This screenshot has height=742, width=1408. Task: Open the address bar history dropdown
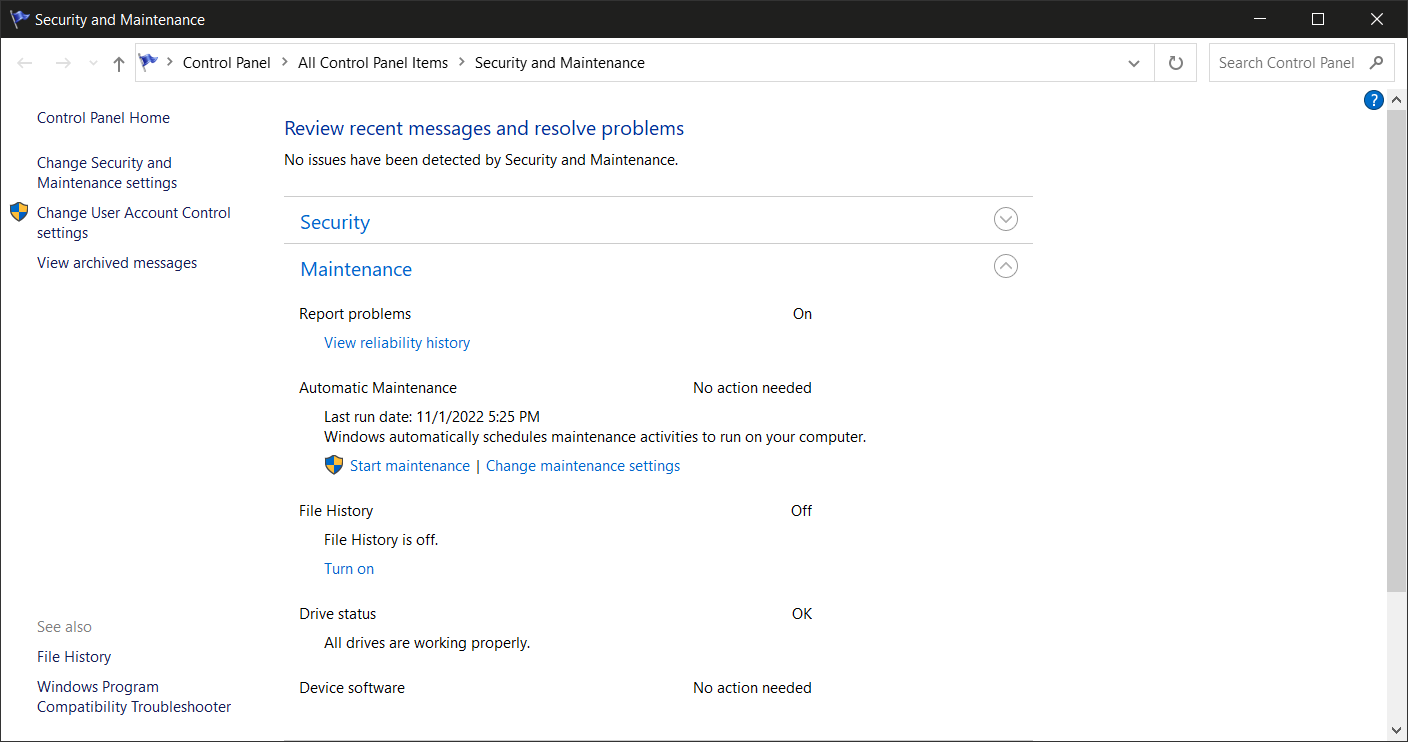[x=1134, y=63]
